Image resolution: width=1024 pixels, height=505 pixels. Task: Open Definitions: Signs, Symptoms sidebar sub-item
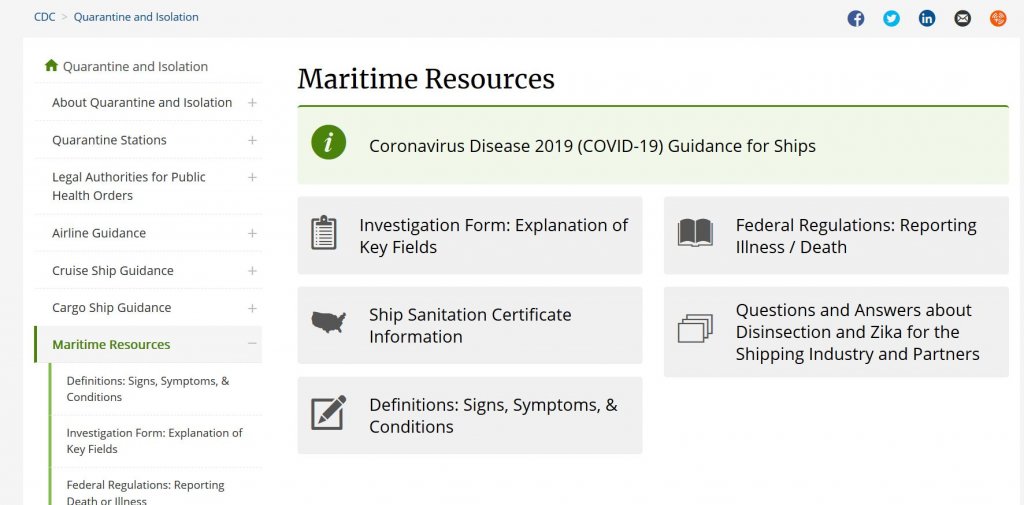148,389
